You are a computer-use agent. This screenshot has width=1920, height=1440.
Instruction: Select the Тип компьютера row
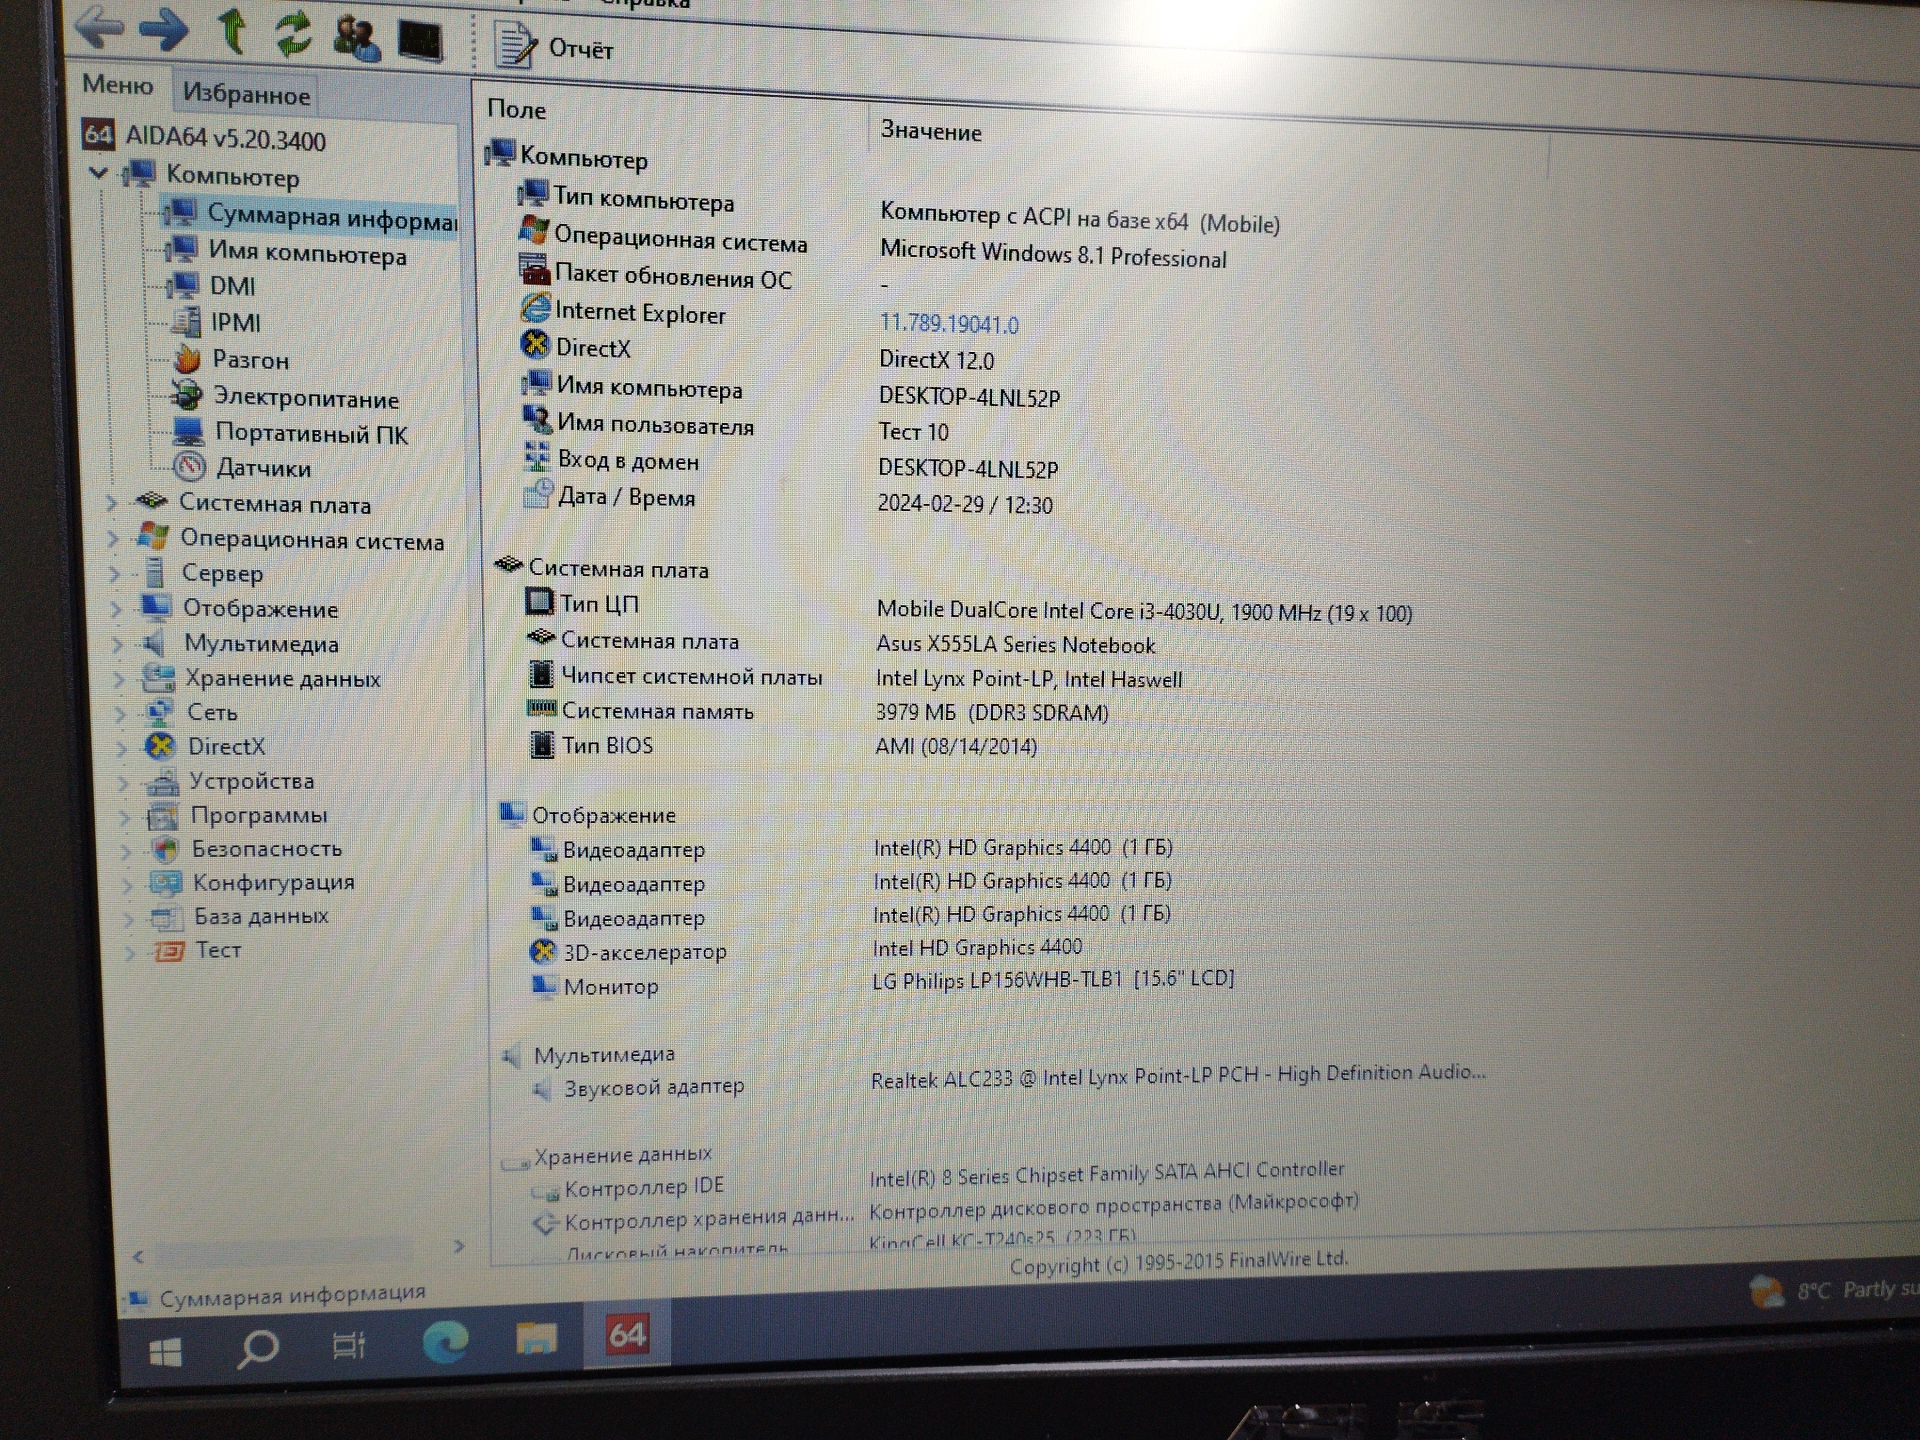tap(900, 210)
